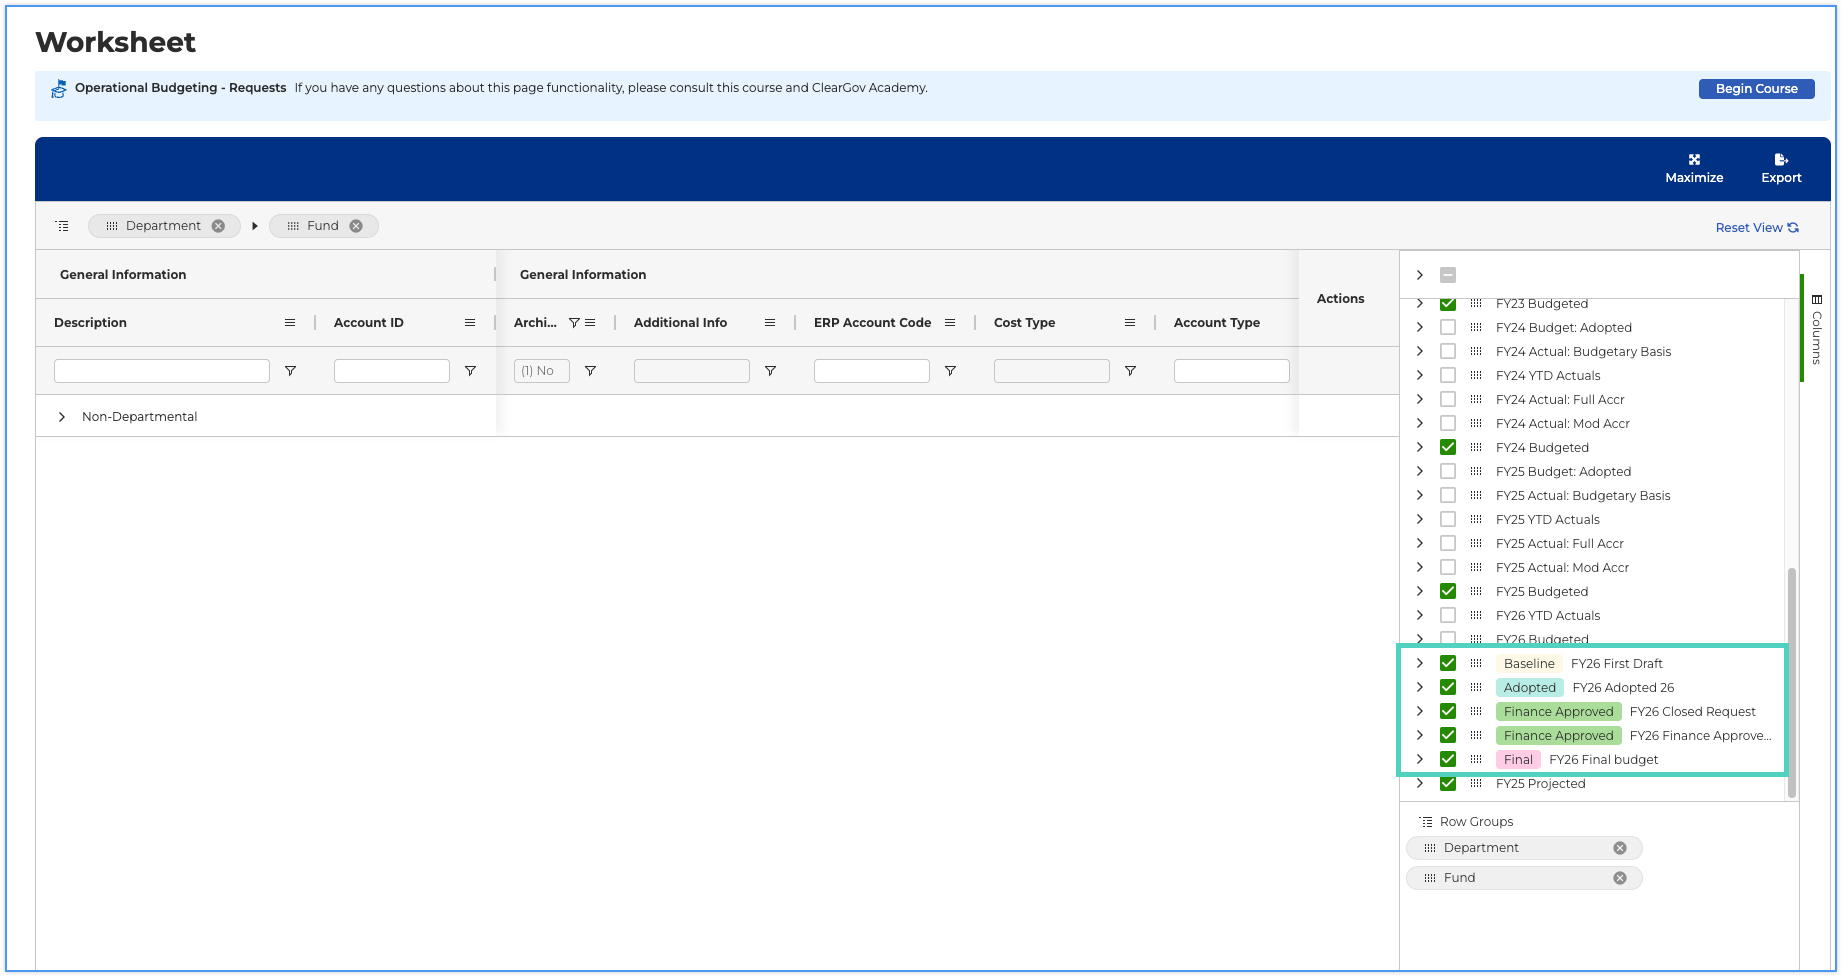The height and width of the screenshot is (977, 1842).
Task: Remove Fund from Row Groups panel
Action: tap(1620, 878)
